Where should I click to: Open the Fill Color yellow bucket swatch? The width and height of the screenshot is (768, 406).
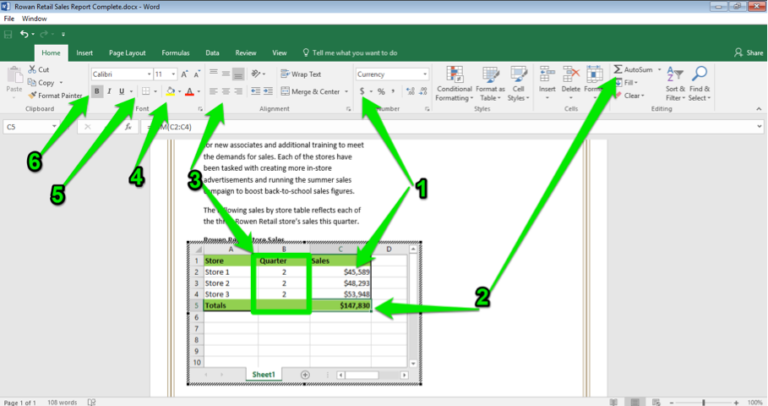170,91
